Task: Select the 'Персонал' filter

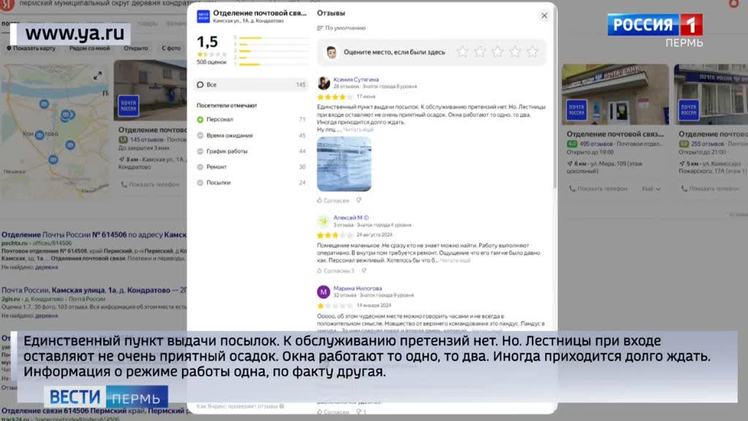Action: click(x=251, y=119)
